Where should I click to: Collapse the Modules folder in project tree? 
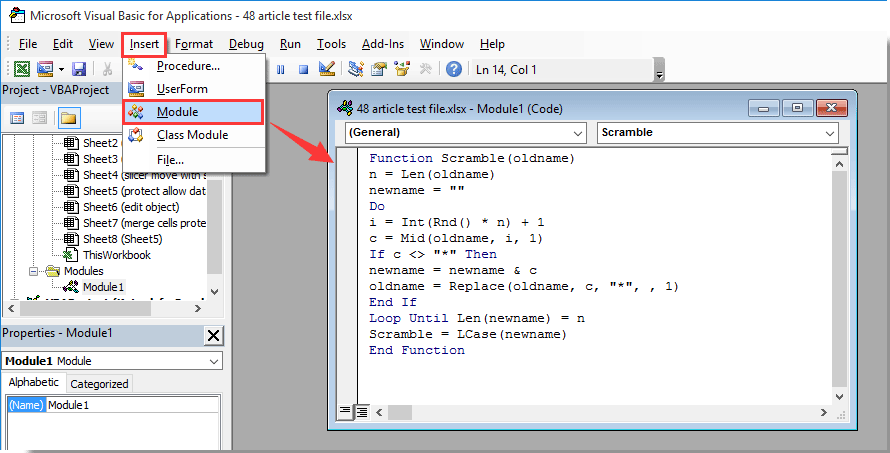click(35, 271)
